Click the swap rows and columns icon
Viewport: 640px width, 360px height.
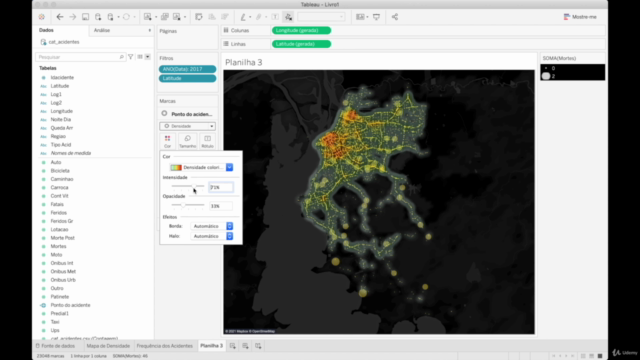199,17
